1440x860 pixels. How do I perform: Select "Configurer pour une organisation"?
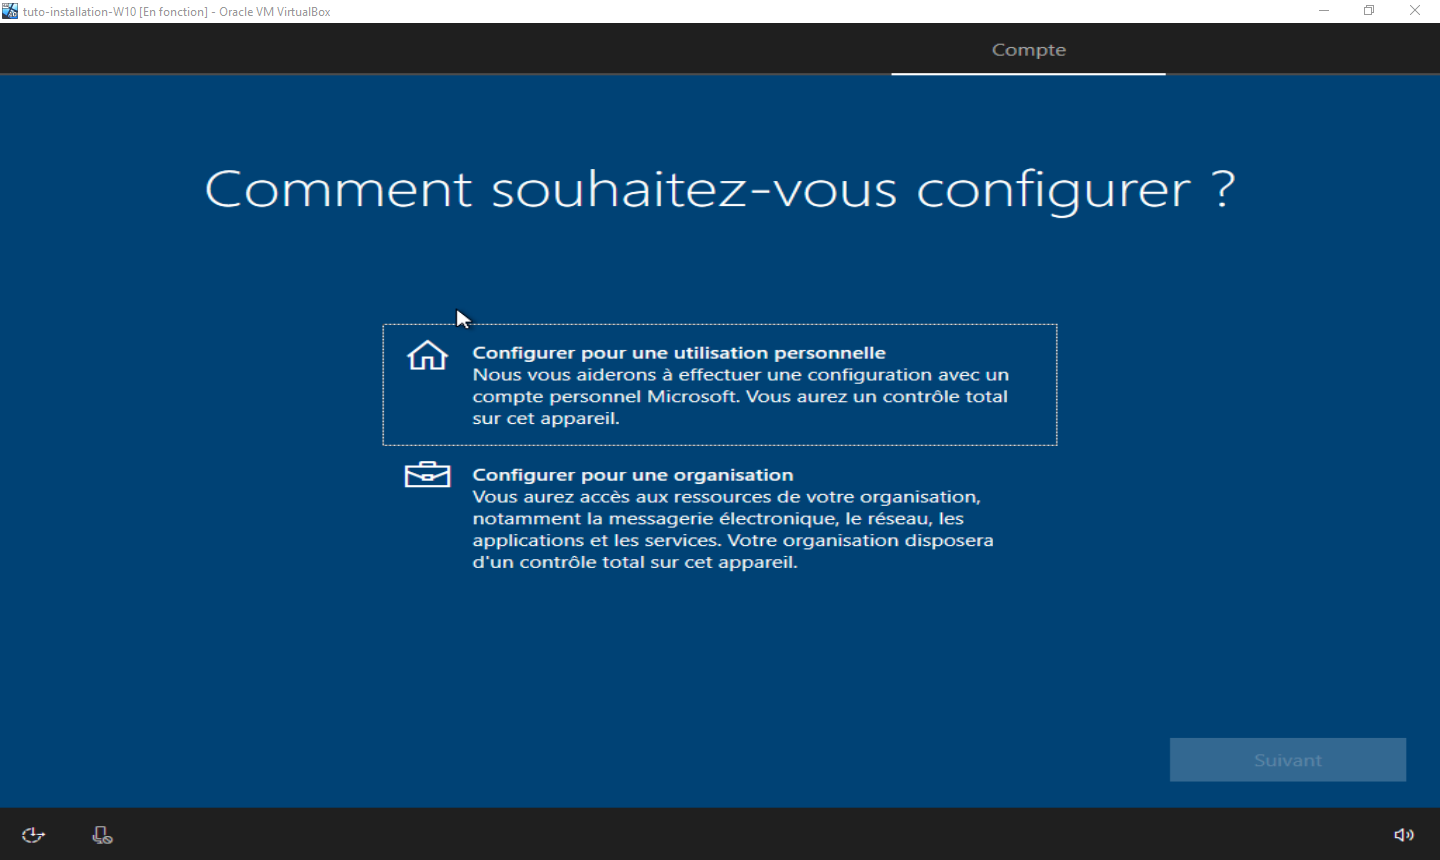[632, 475]
